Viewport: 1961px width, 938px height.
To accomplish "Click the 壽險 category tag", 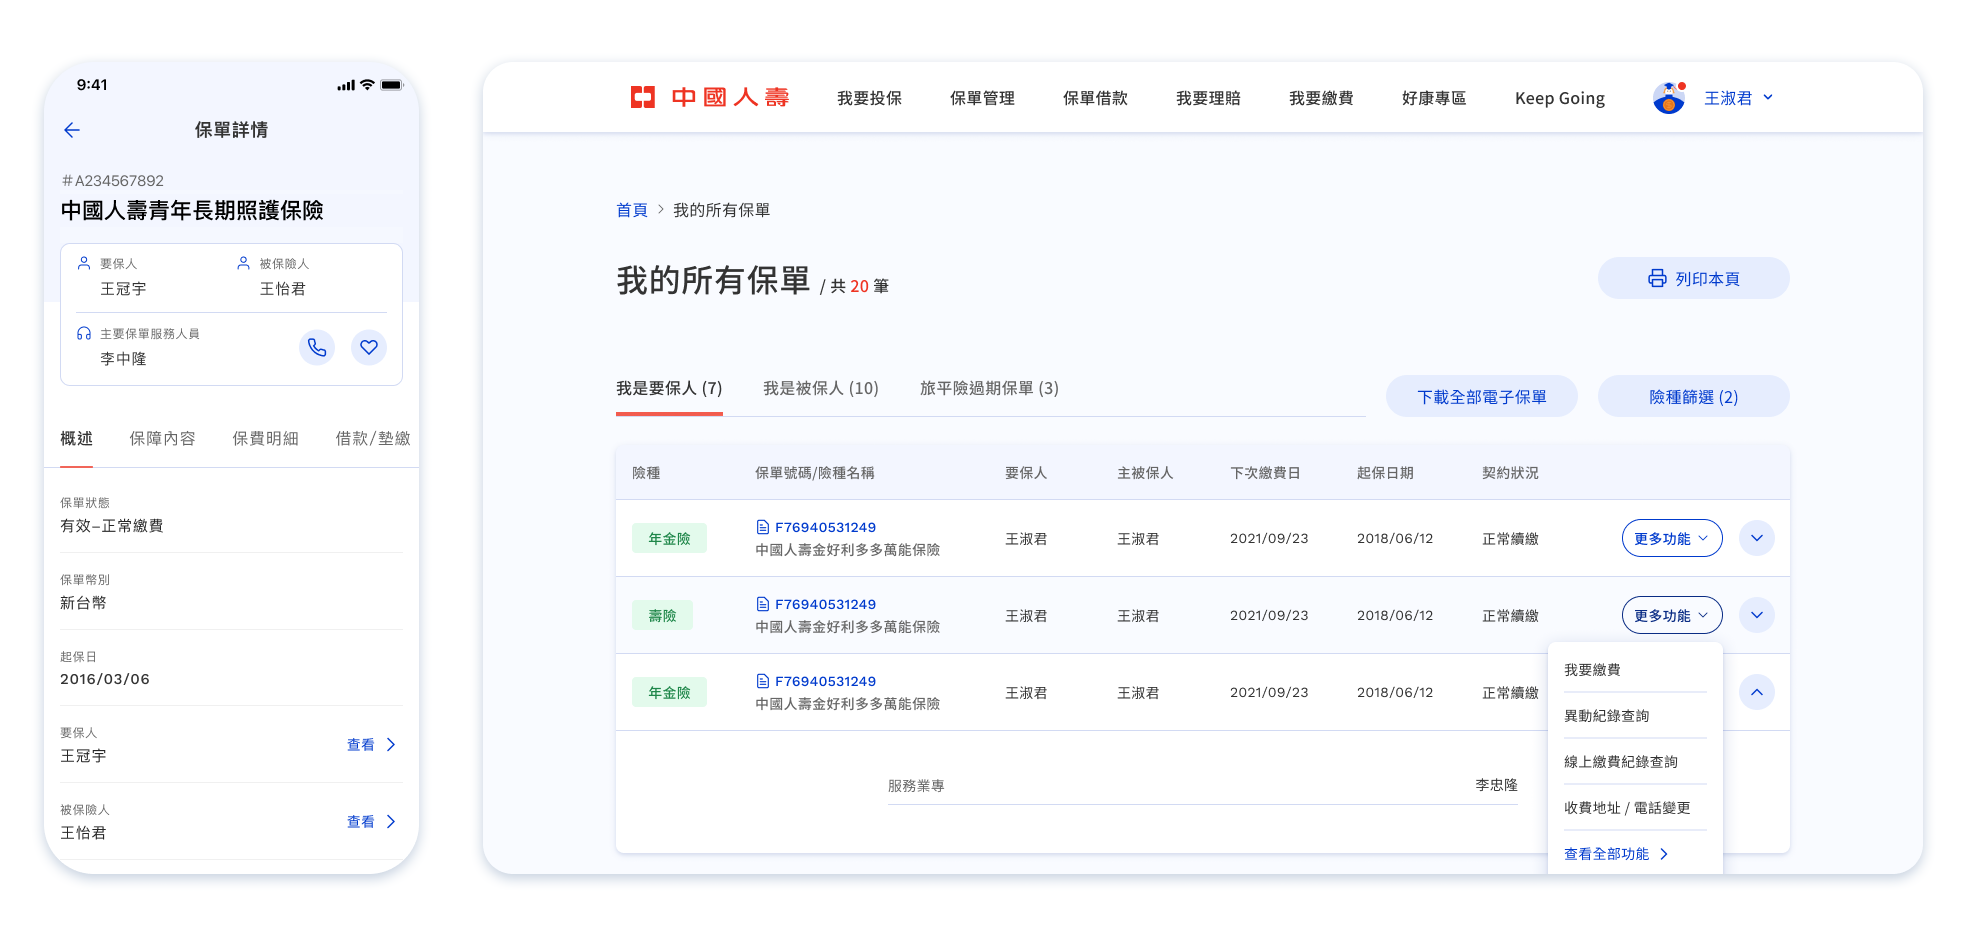I will tap(662, 615).
